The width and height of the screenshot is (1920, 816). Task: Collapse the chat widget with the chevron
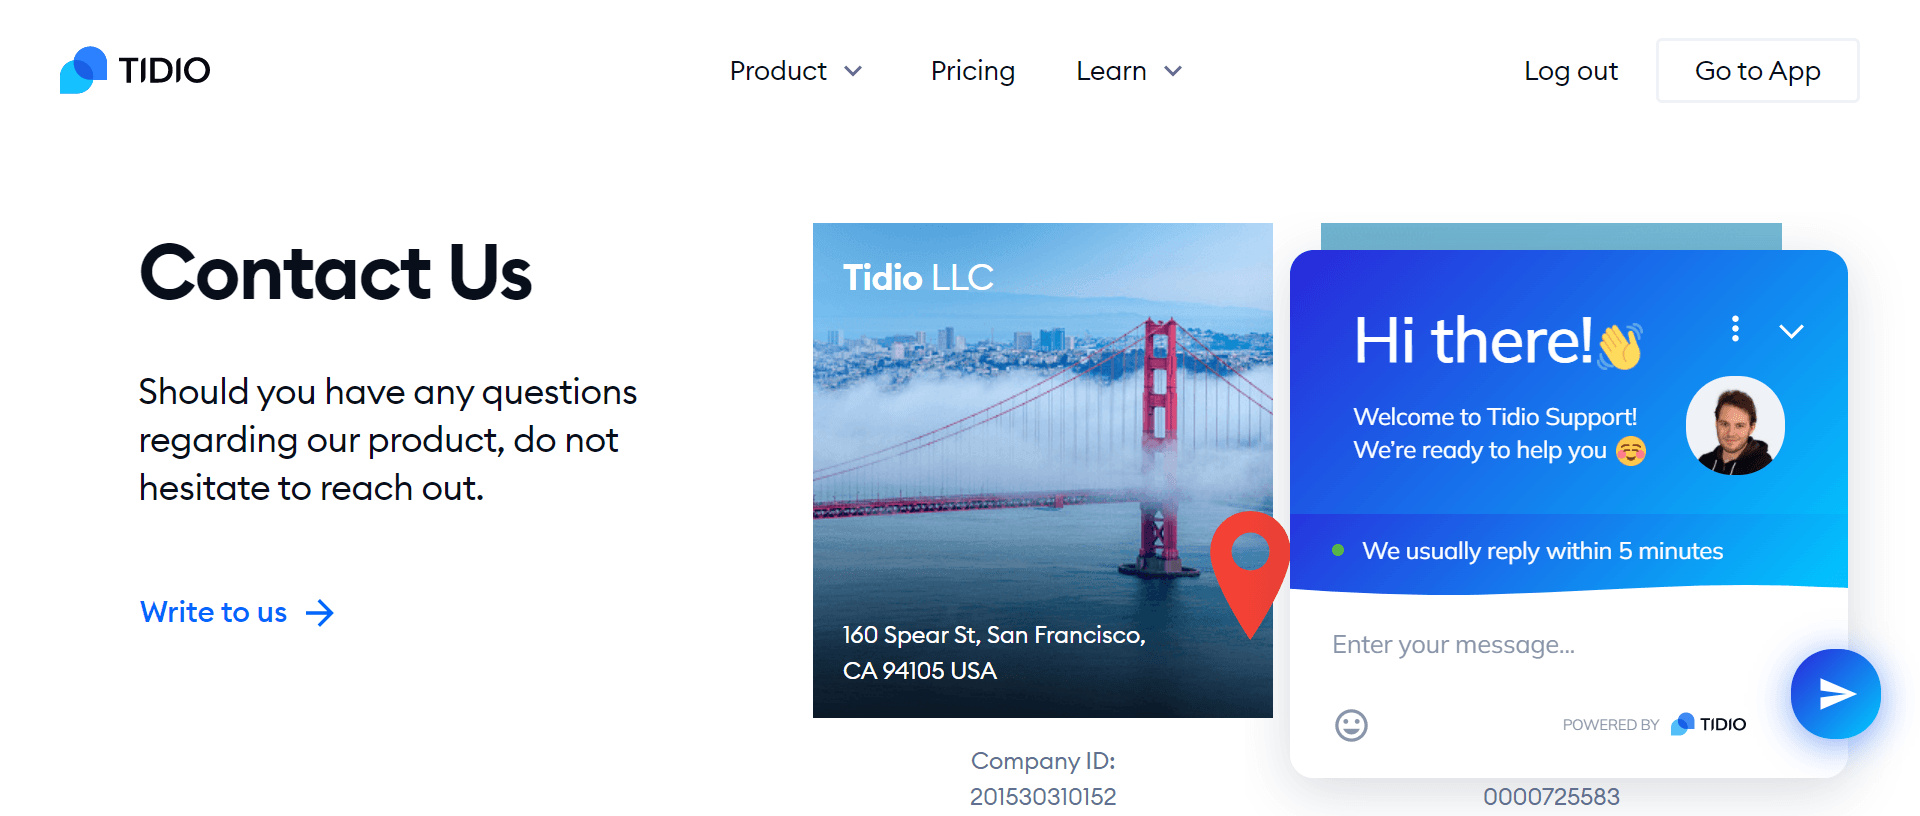point(1791,330)
